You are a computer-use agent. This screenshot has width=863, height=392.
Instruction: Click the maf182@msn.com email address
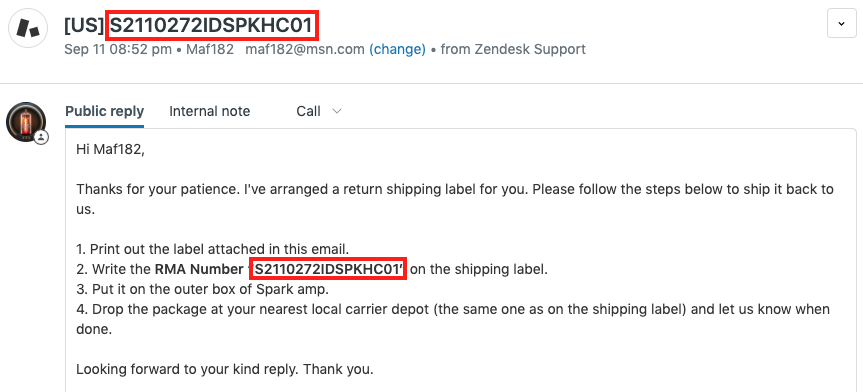click(304, 50)
